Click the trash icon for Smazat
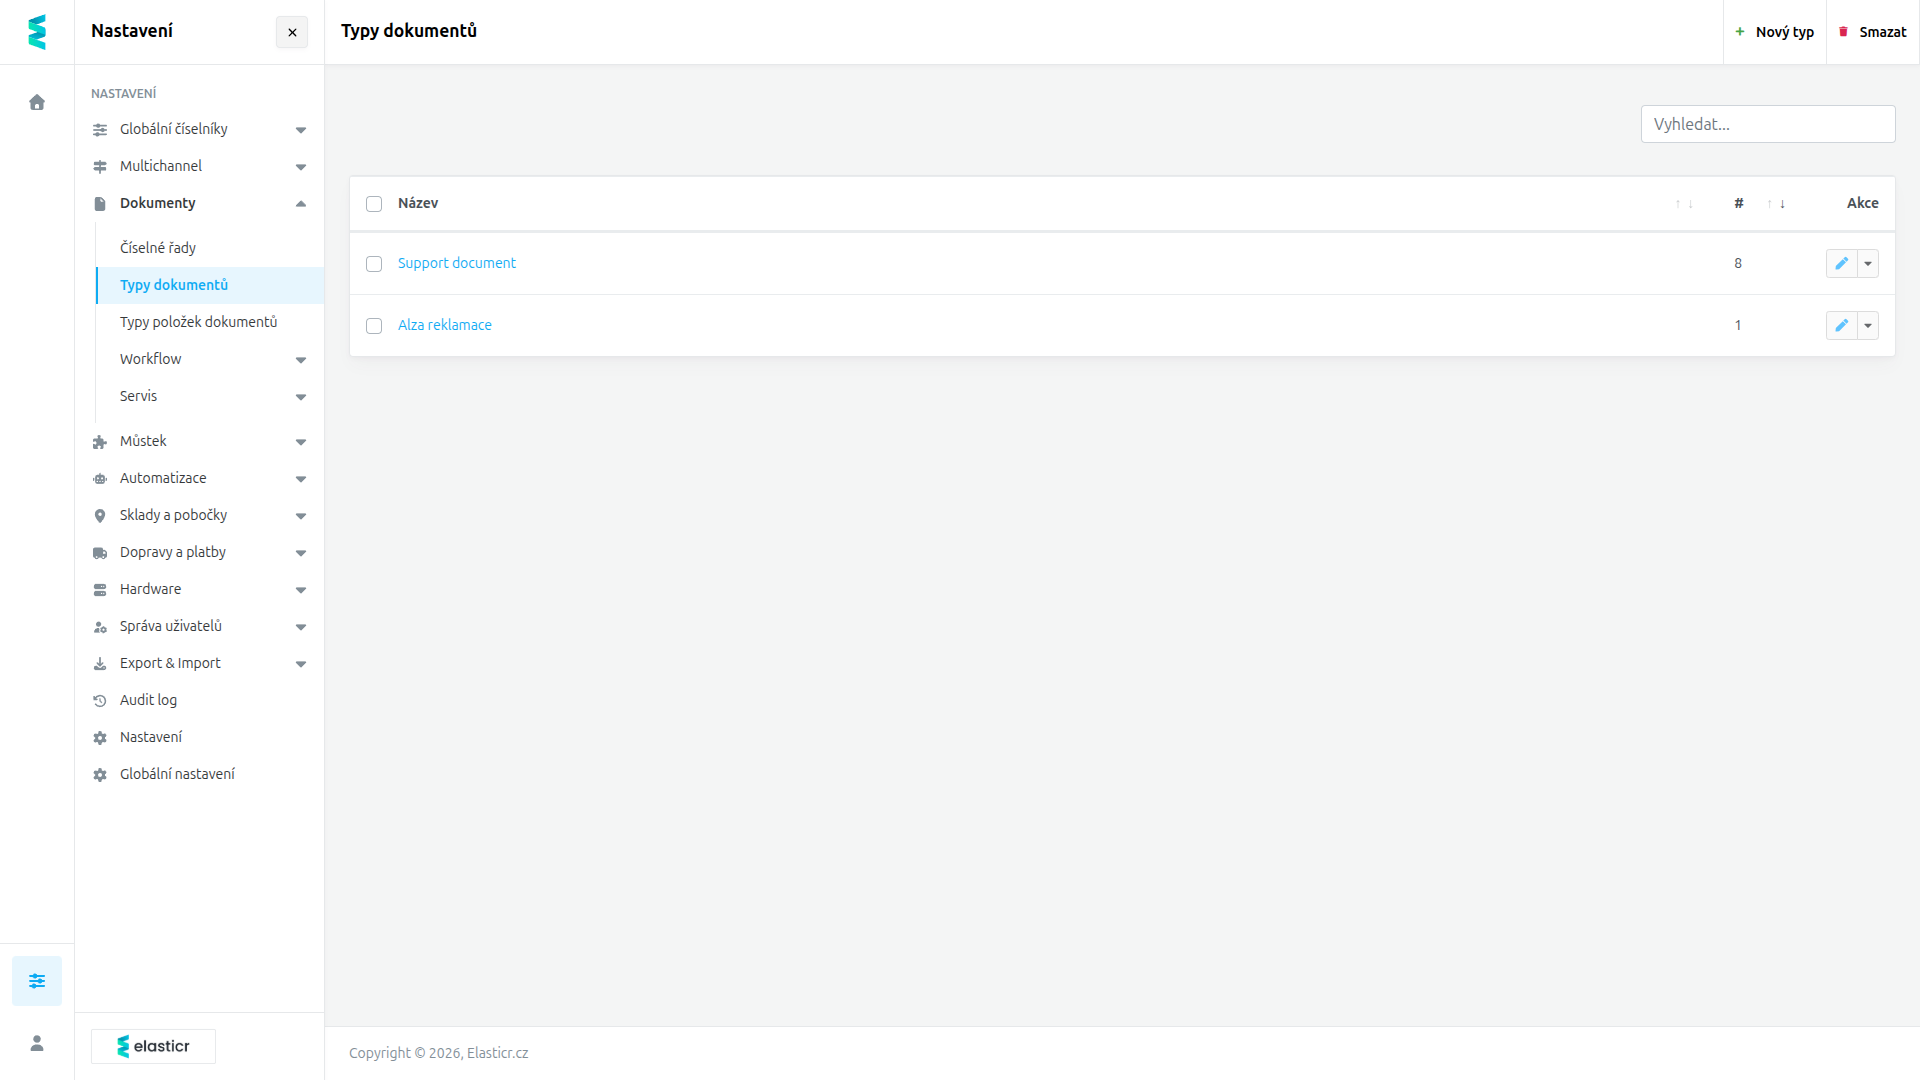1920x1080 pixels. click(1844, 32)
